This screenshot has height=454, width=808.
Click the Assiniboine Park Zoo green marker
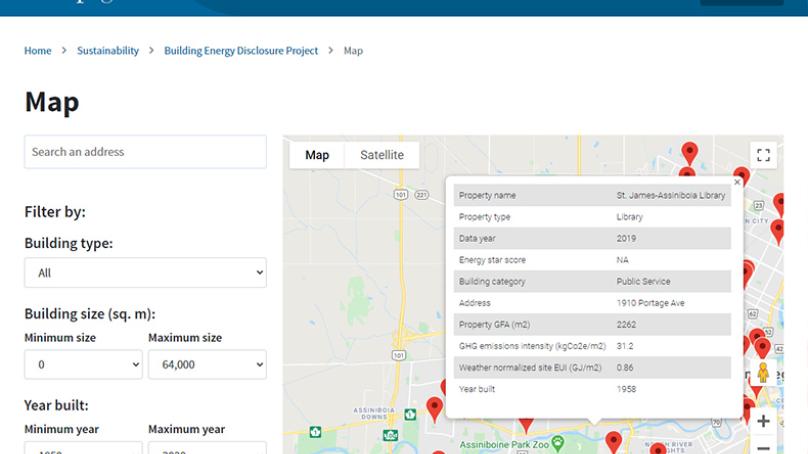click(x=558, y=440)
